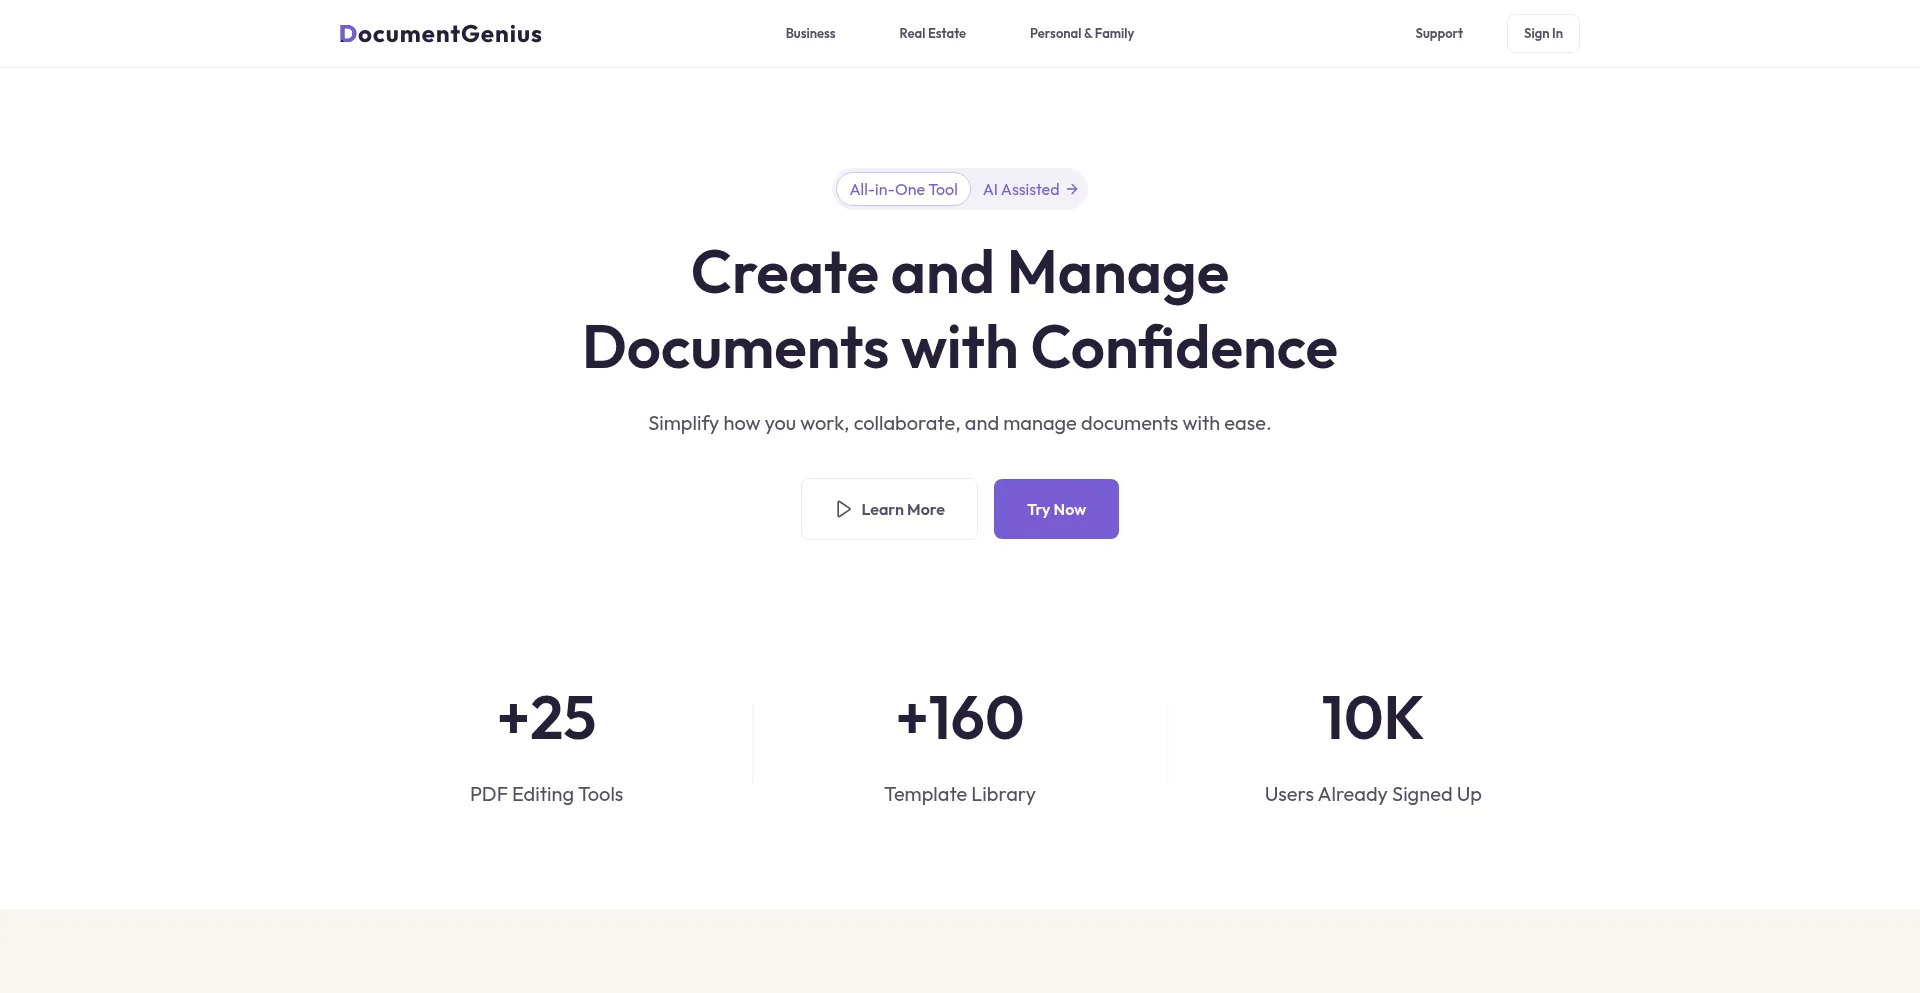
Task: Click the headline 'Create and Manage Documents with Confidence'
Action: click(960, 310)
